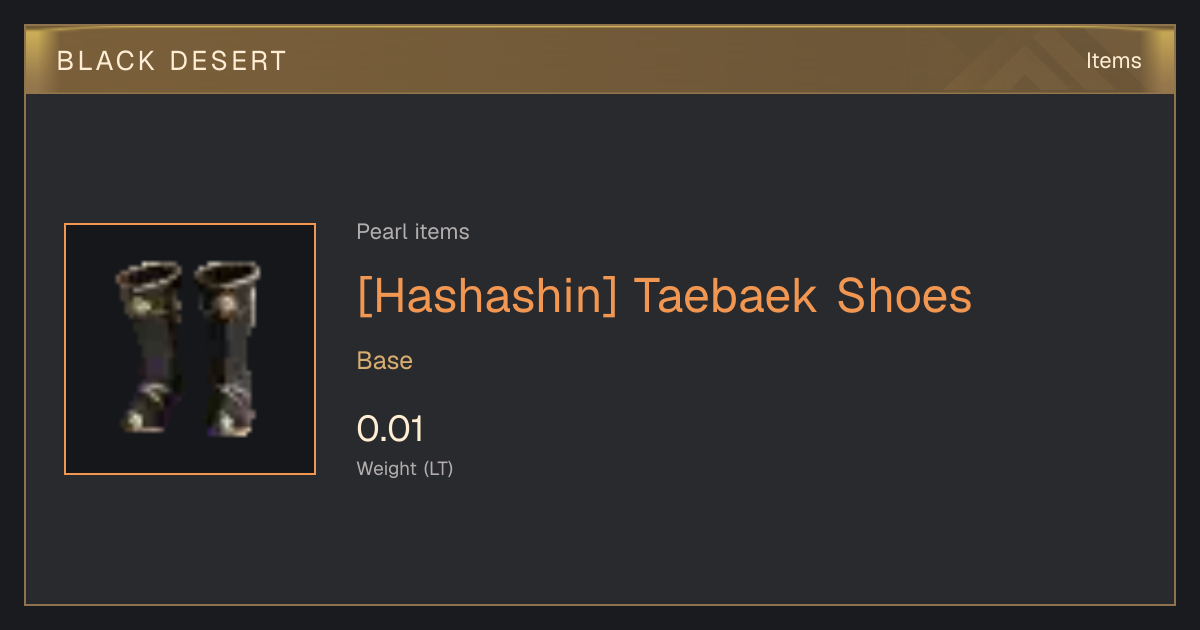Click the word Shoes in the title
This screenshot has width=1200, height=630.
click(x=904, y=296)
